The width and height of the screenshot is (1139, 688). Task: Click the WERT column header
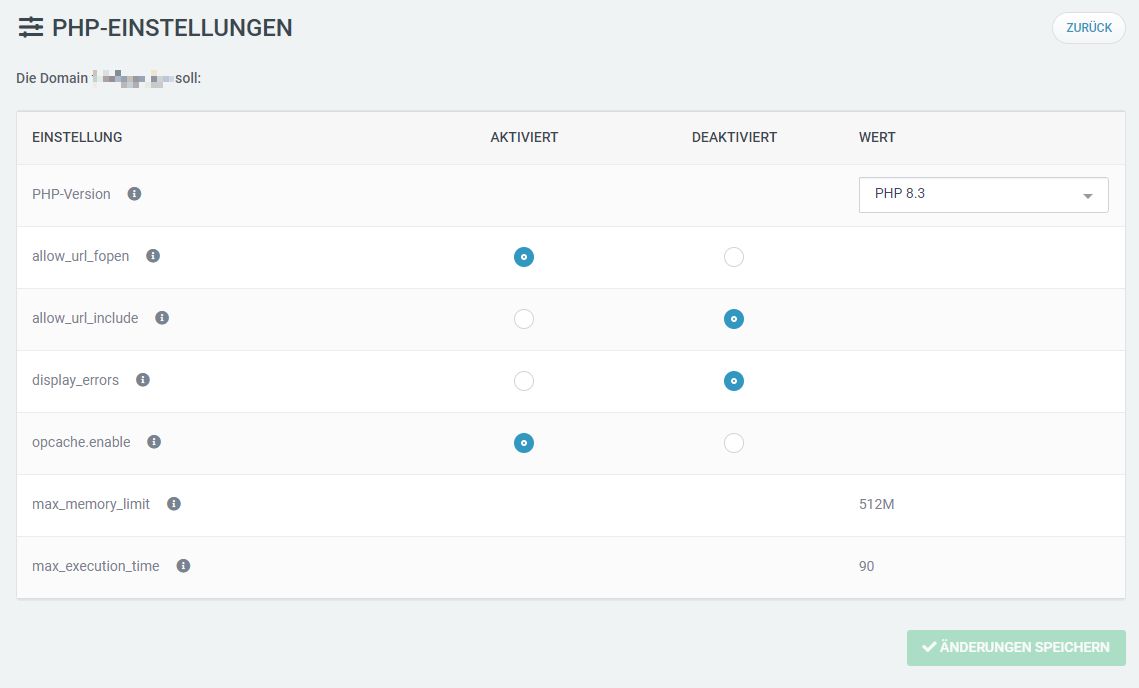[877, 137]
